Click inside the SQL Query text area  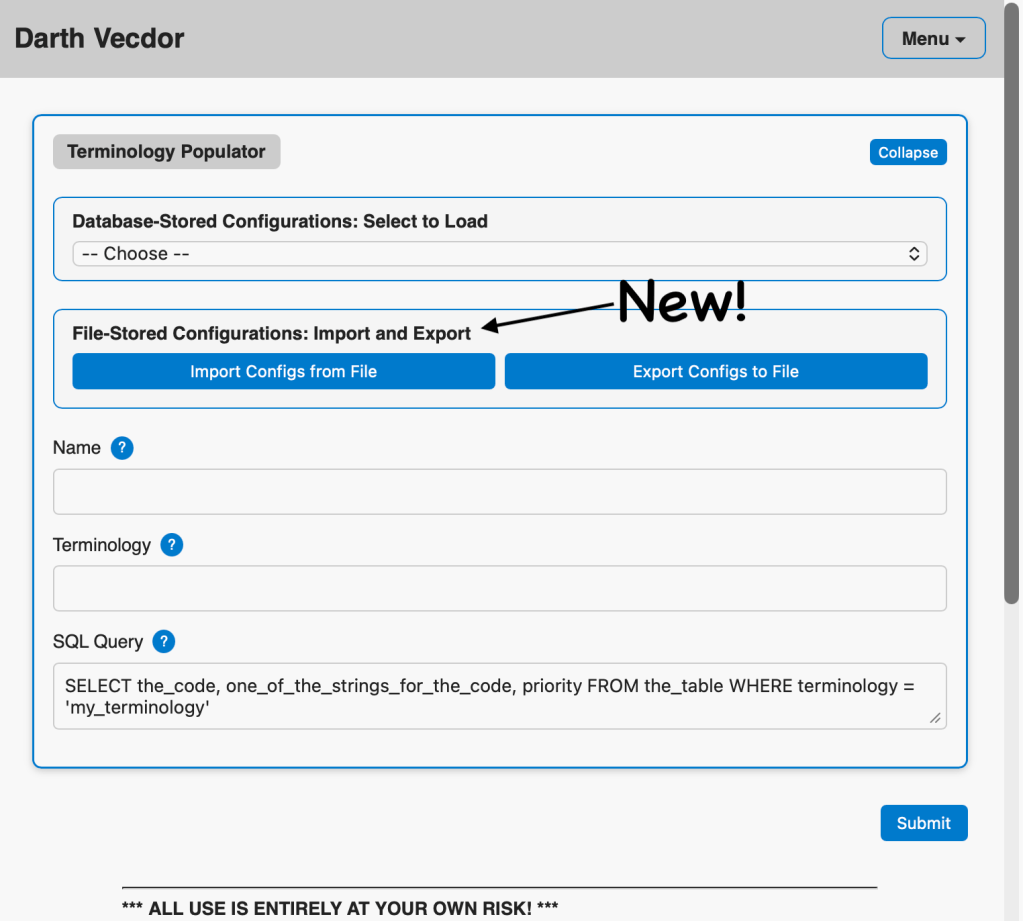pos(499,696)
